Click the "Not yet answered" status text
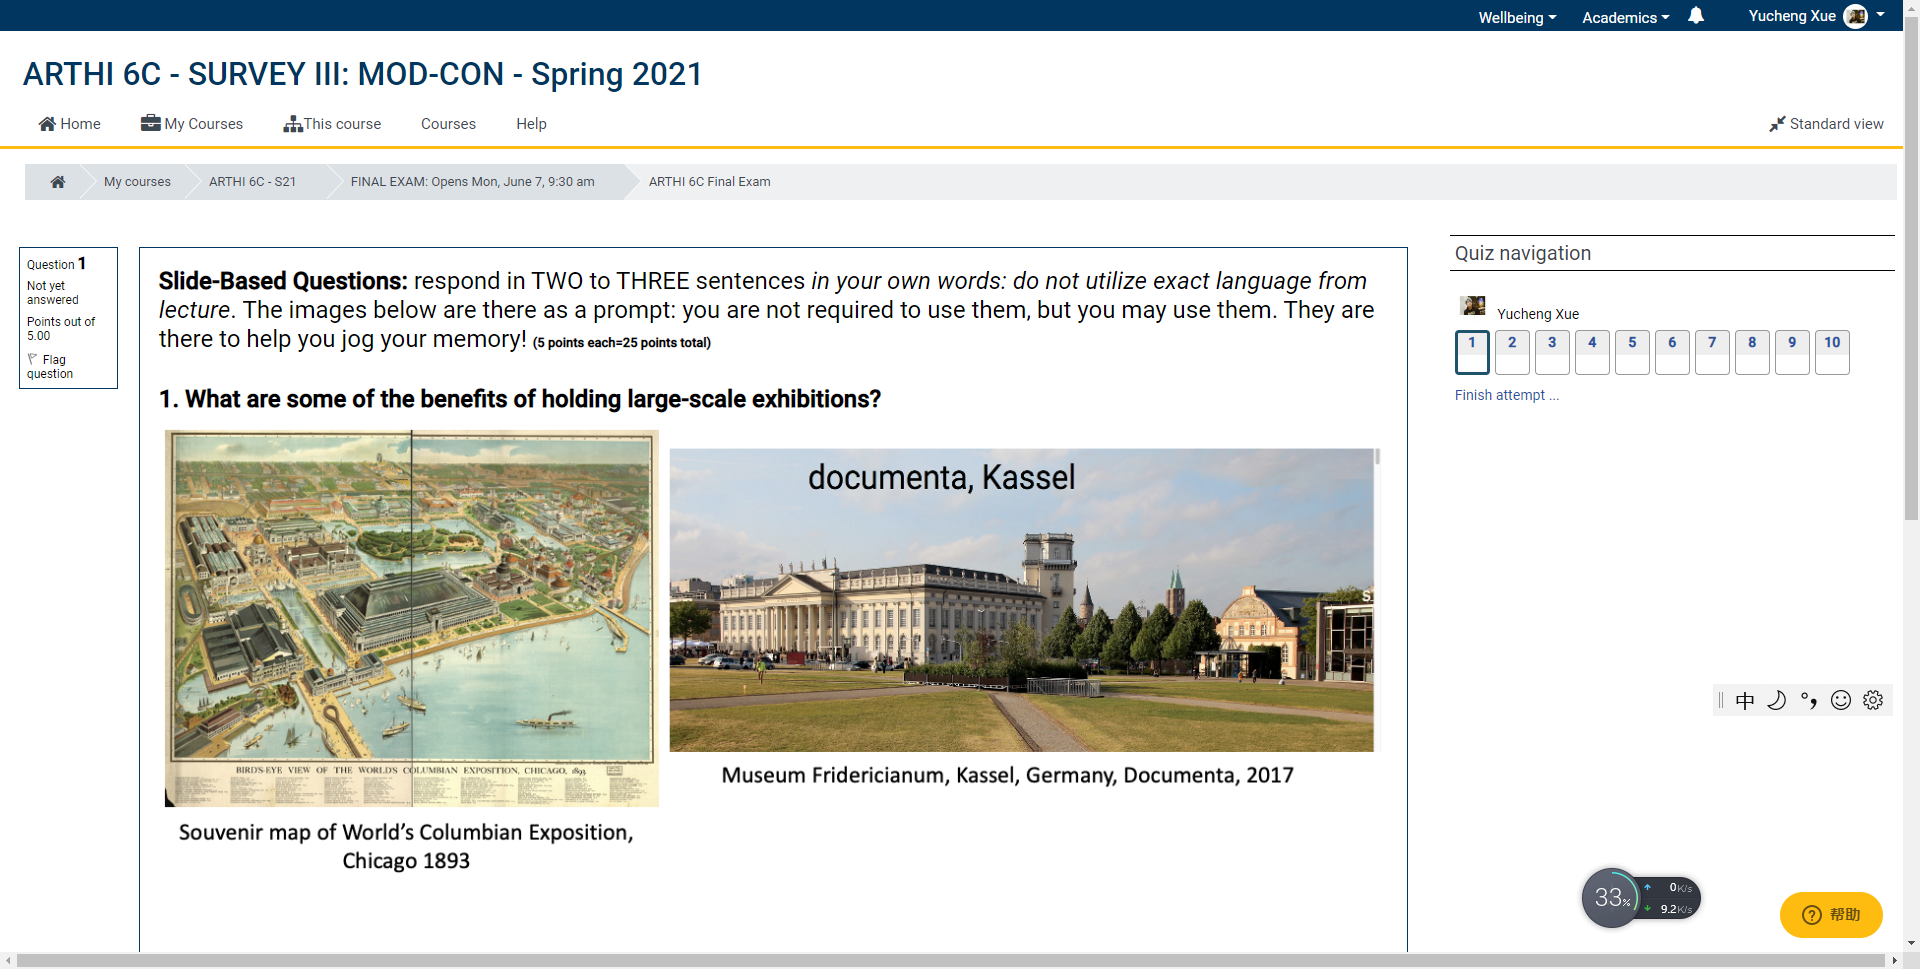 53,293
